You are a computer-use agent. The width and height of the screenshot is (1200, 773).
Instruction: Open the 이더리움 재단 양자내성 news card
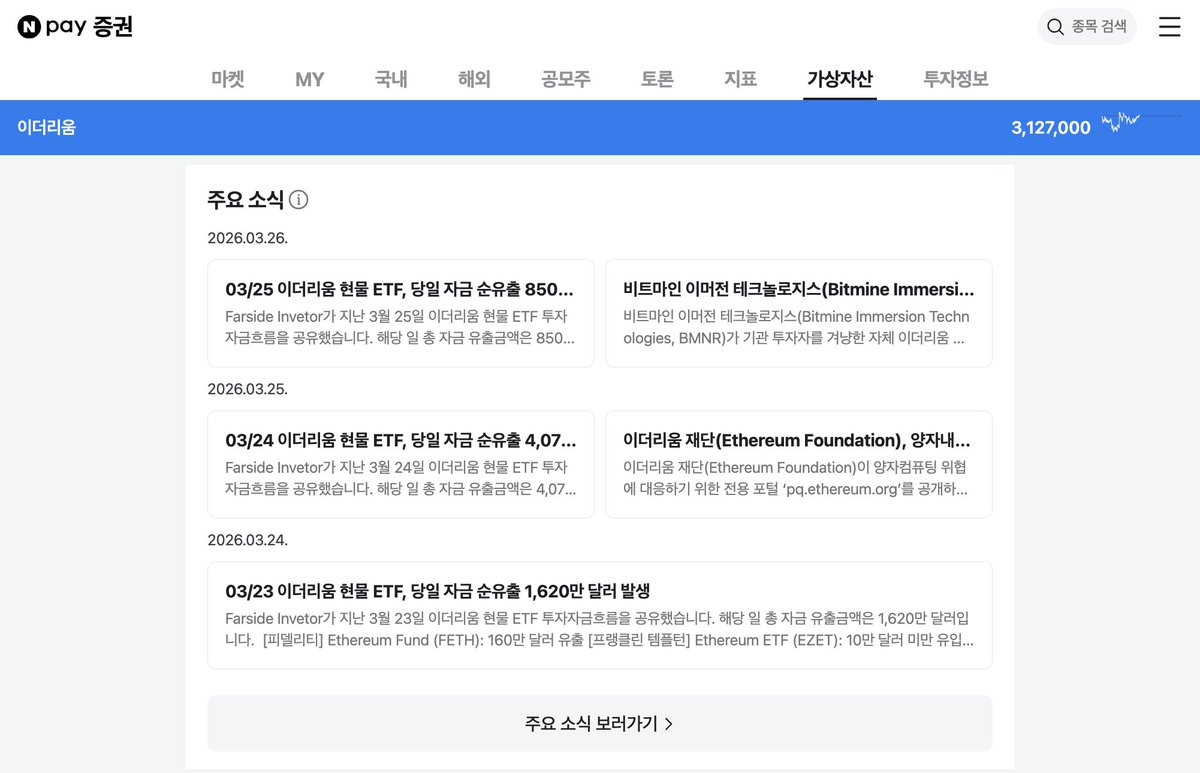799,464
